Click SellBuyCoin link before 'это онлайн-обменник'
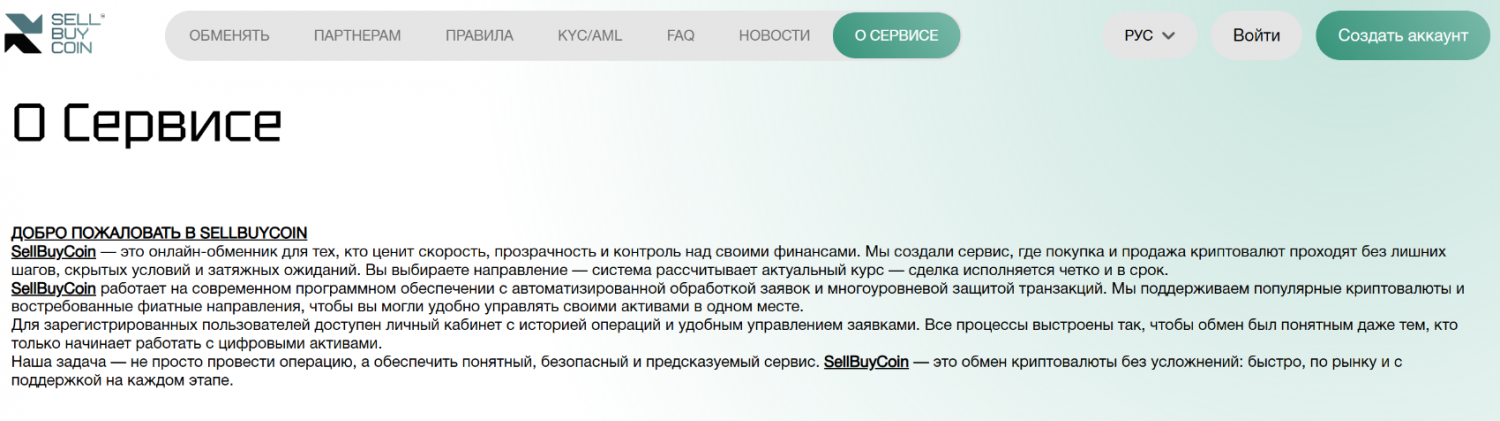Screen dimensions: 1500x421 coord(53,252)
